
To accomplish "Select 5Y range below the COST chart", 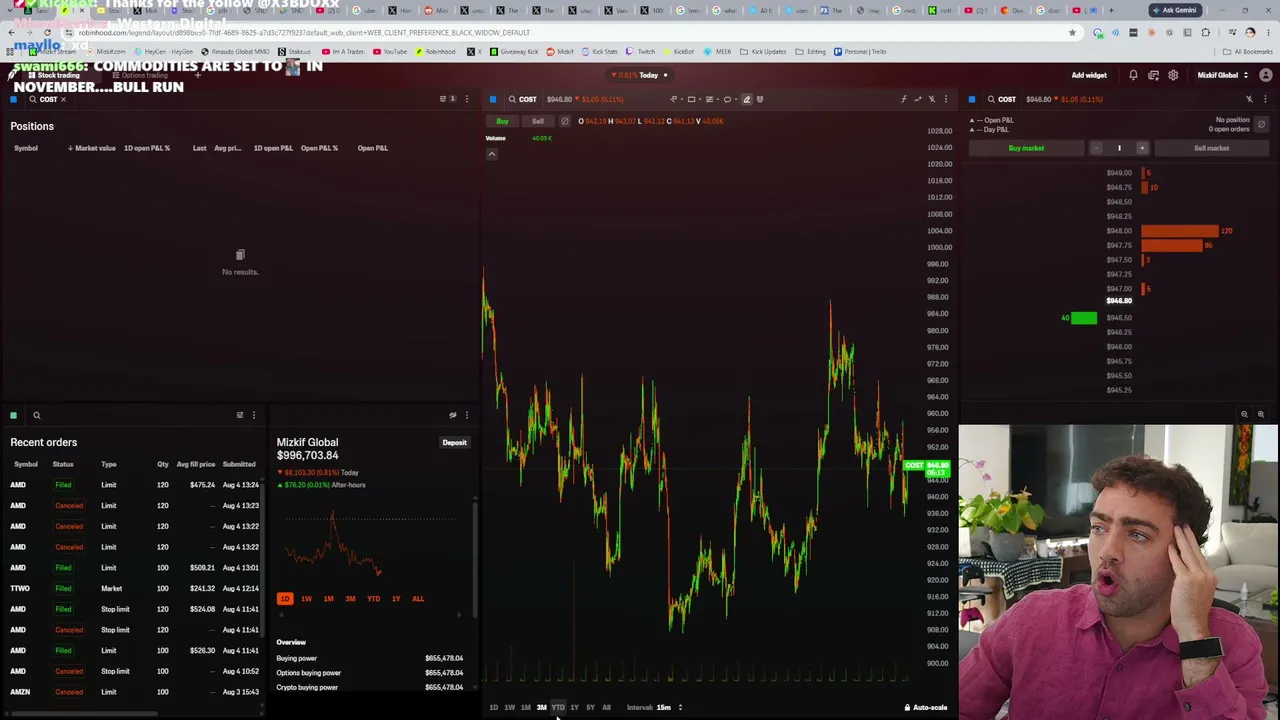I will point(590,708).
